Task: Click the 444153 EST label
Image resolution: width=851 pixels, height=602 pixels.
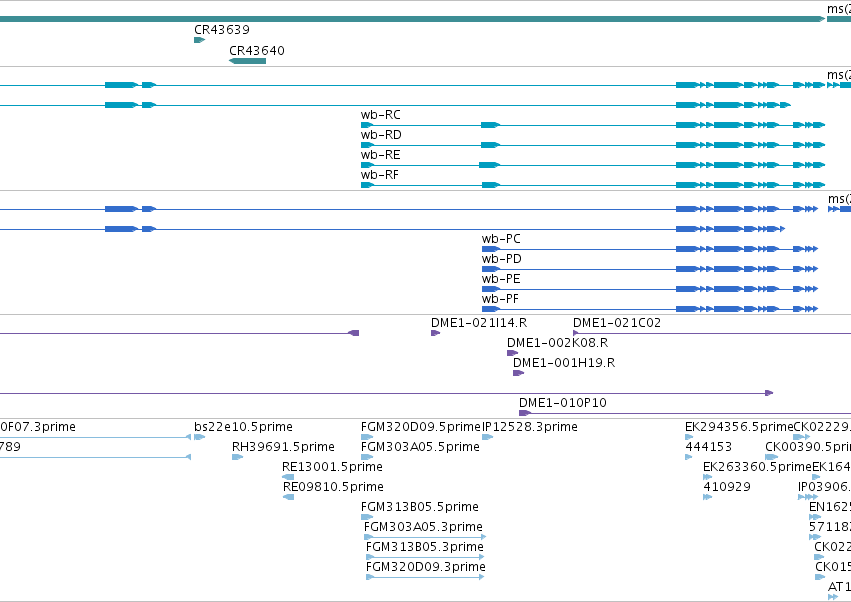Action: pyautogui.click(x=708, y=447)
